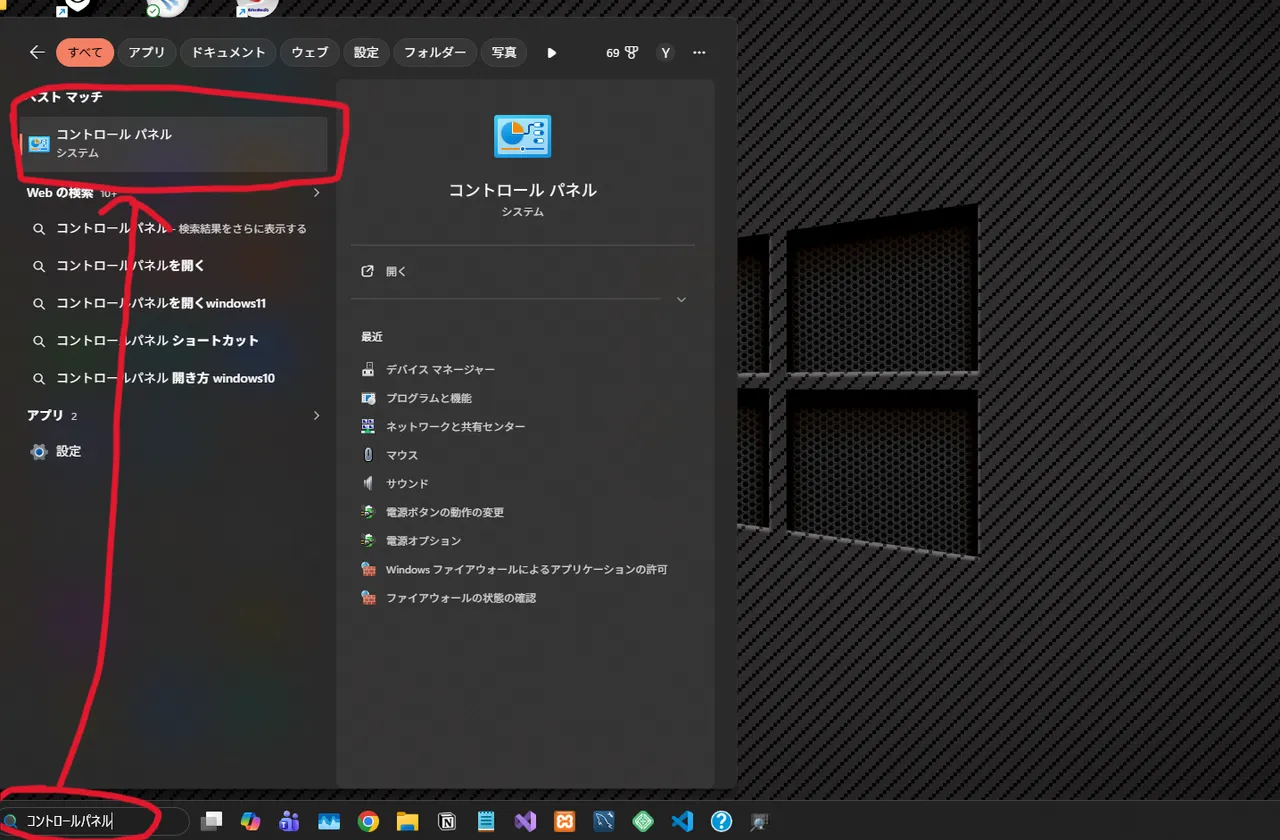1280x840 pixels.
Task: Open Notion from the taskbar
Action: [x=447, y=821]
